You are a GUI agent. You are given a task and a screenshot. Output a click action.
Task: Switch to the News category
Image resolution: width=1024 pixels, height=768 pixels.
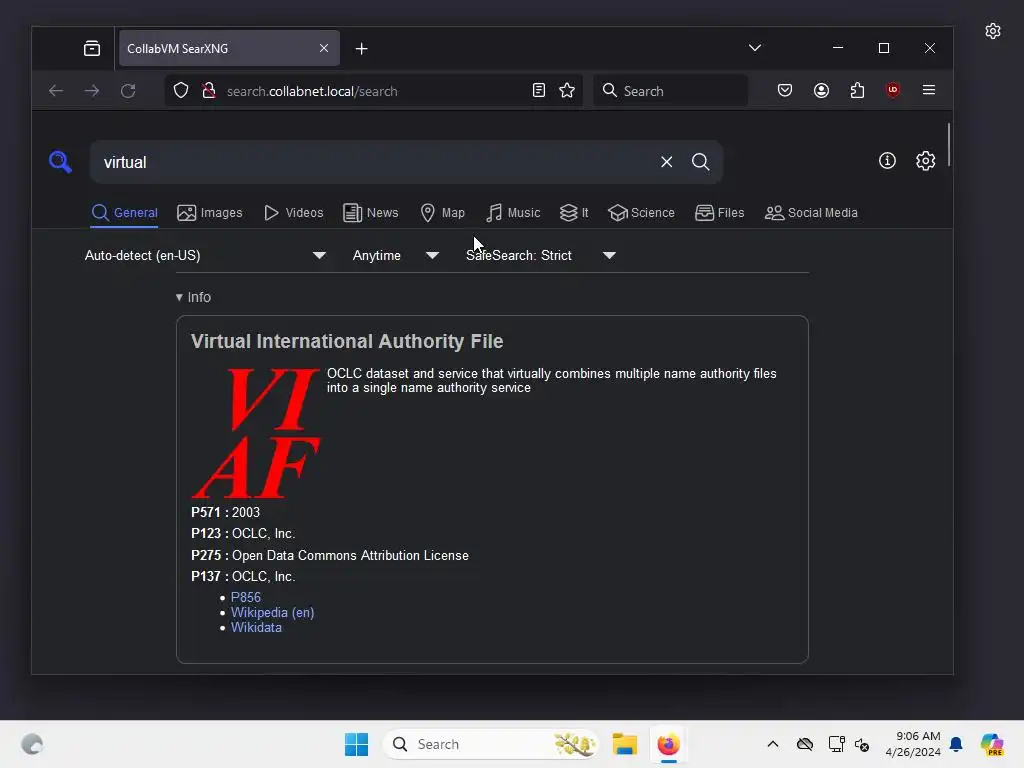371,213
